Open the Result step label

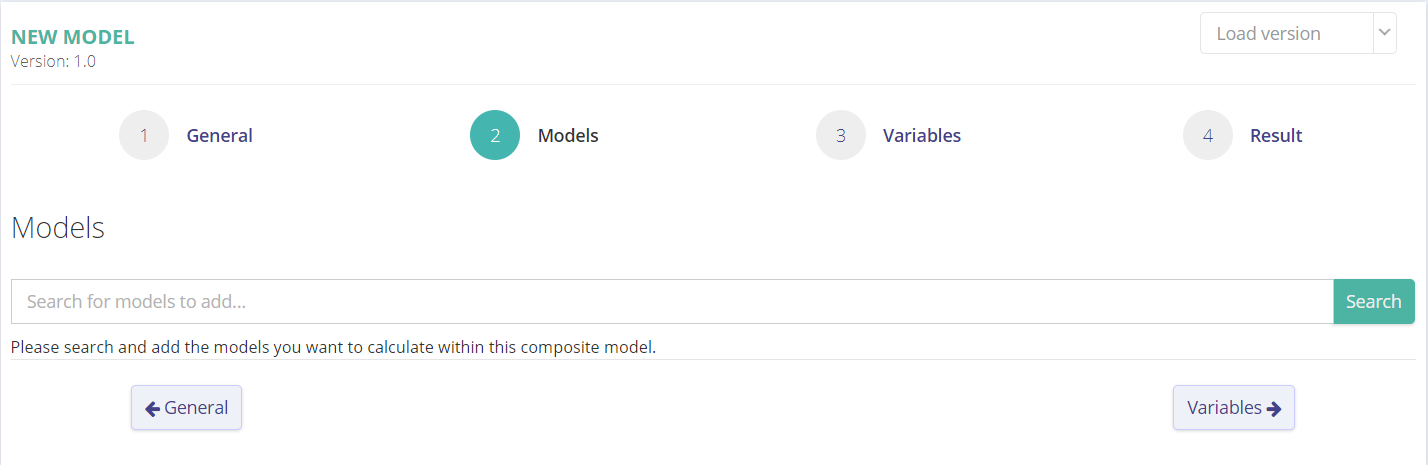pyautogui.click(x=1276, y=135)
